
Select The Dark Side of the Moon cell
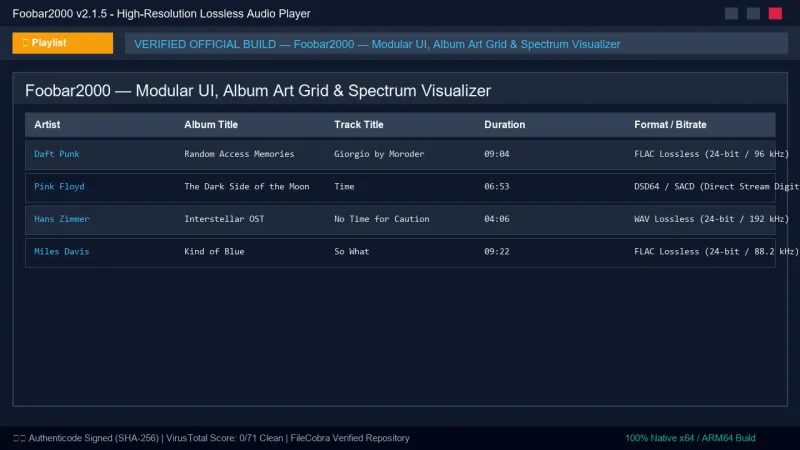(x=246, y=186)
